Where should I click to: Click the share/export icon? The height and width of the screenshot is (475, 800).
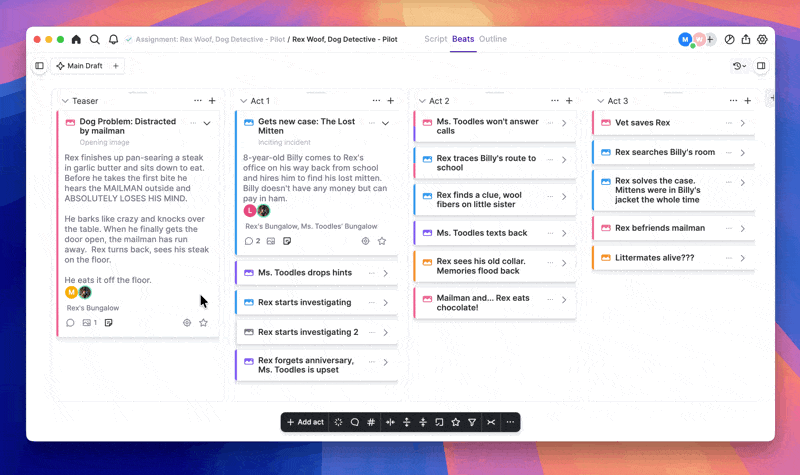click(746, 40)
